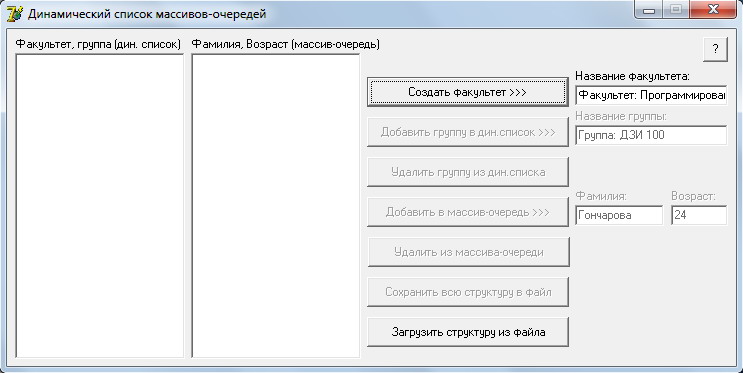Focus the Название факультета input field
The height and width of the screenshot is (373, 743).
tap(651, 95)
